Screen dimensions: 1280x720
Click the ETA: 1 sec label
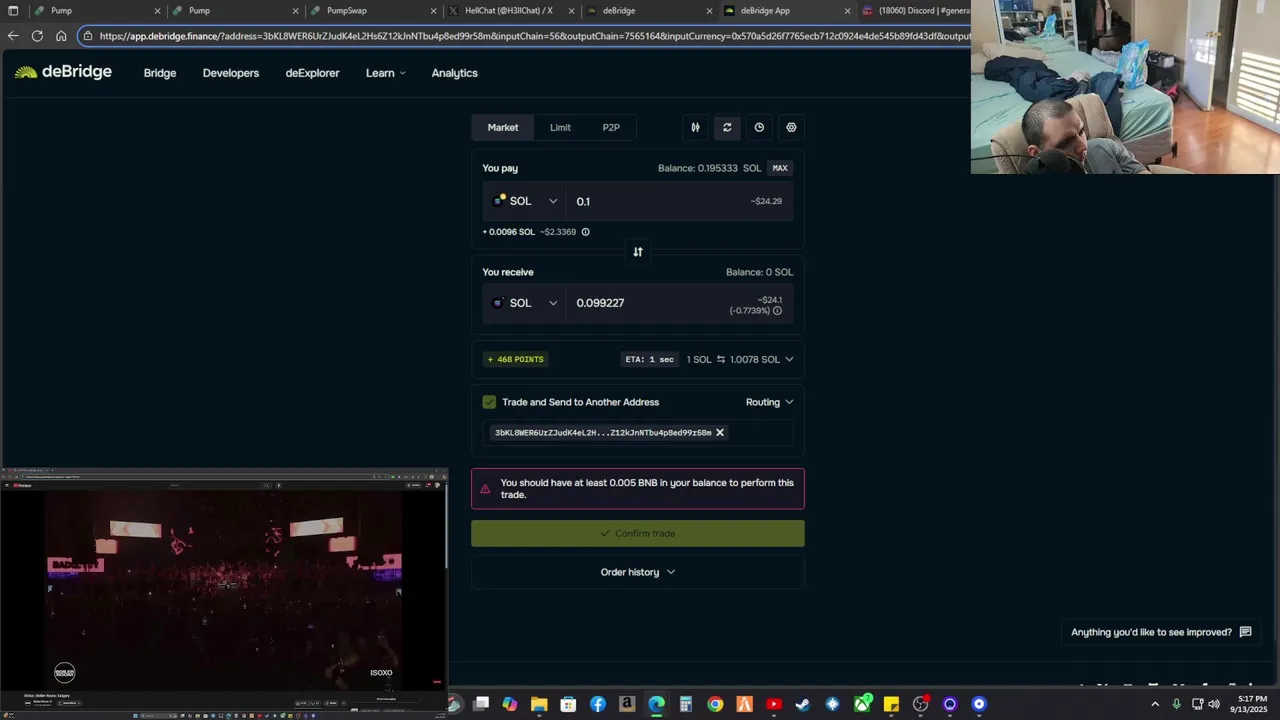(649, 359)
